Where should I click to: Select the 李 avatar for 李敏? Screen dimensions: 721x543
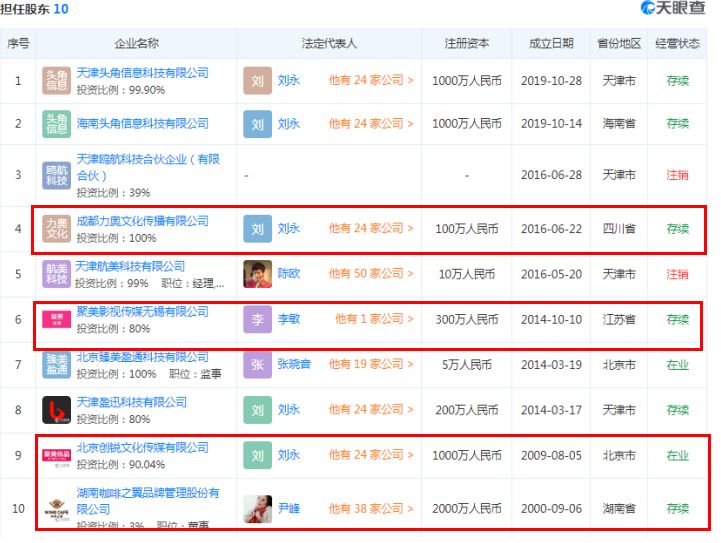coord(258,319)
